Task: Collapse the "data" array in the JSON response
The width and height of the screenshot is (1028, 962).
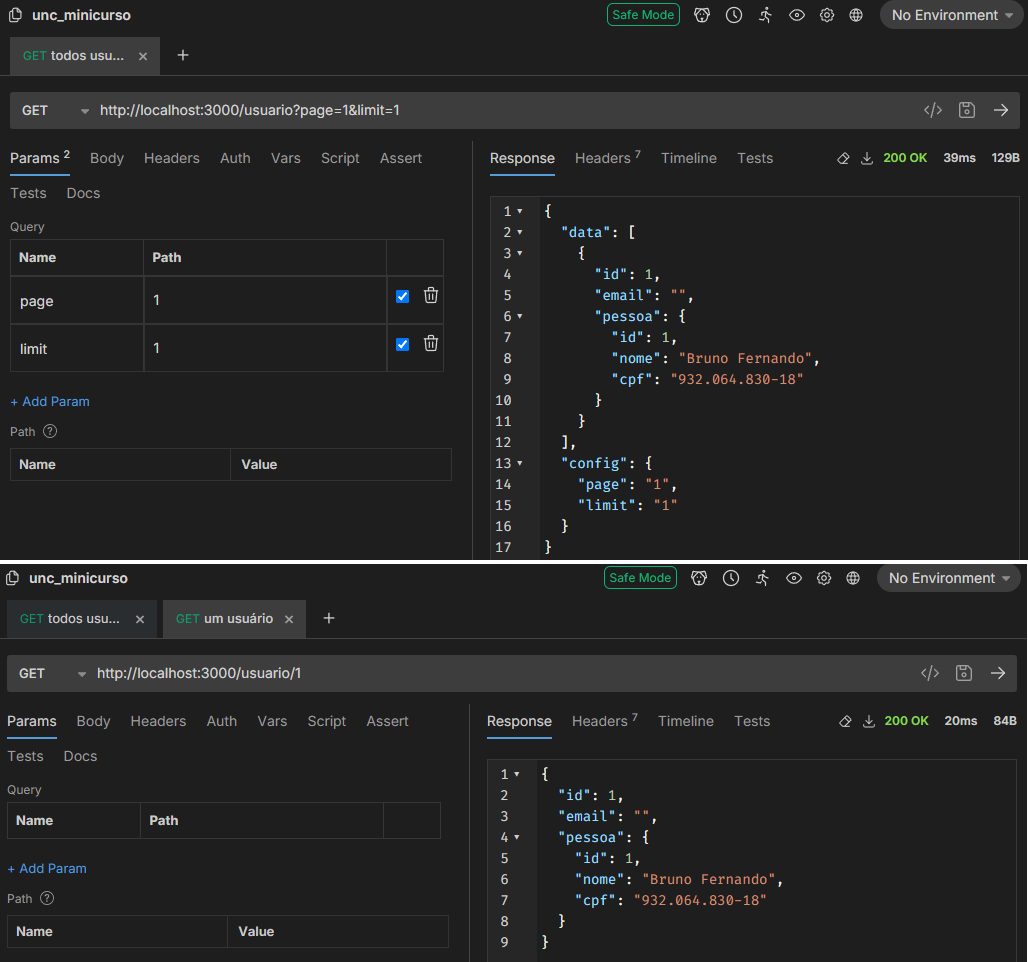Action: (520, 232)
